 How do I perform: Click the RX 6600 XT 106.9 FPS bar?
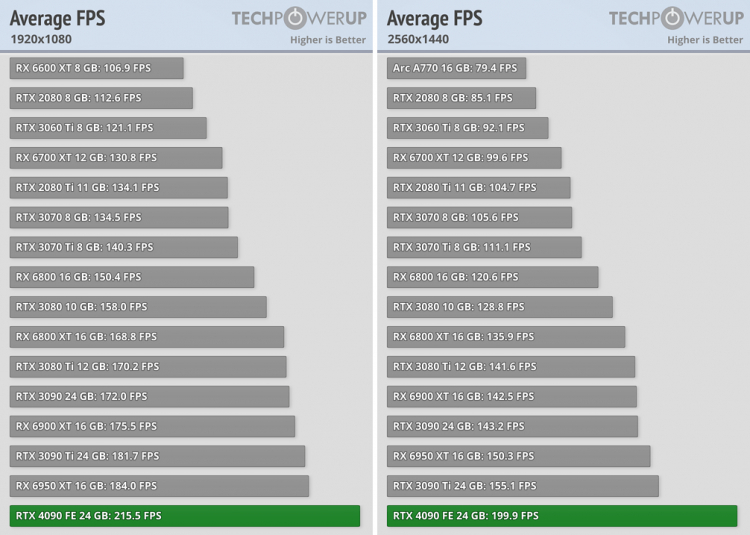coord(97,68)
